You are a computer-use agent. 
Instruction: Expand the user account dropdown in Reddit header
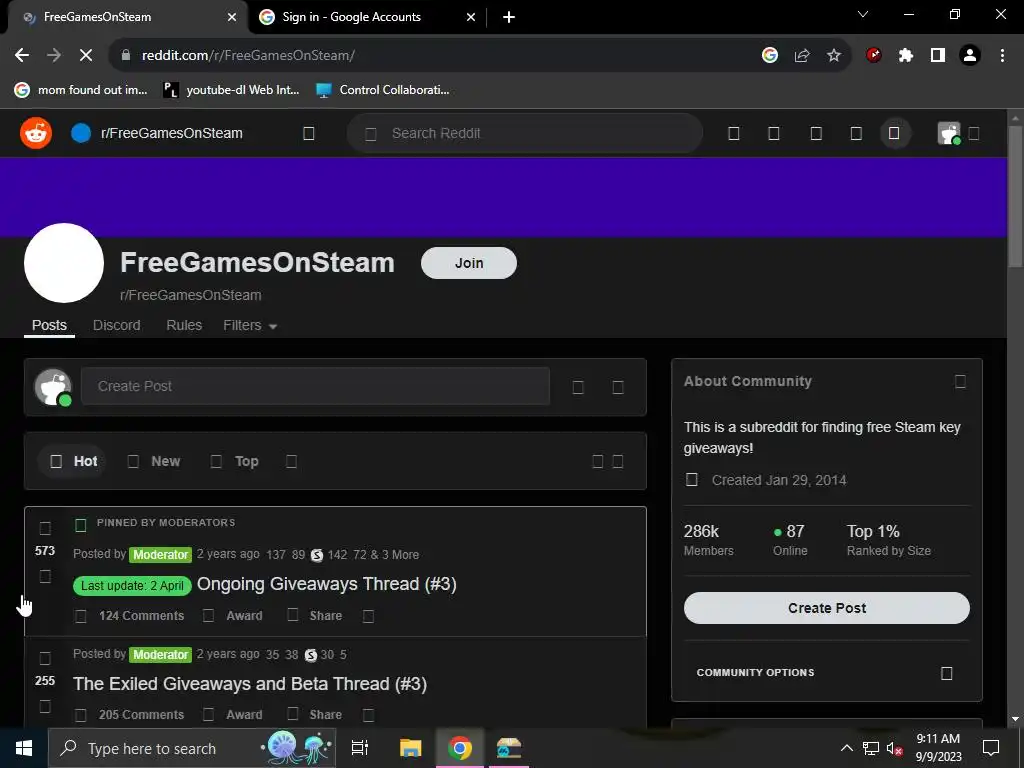974,134
